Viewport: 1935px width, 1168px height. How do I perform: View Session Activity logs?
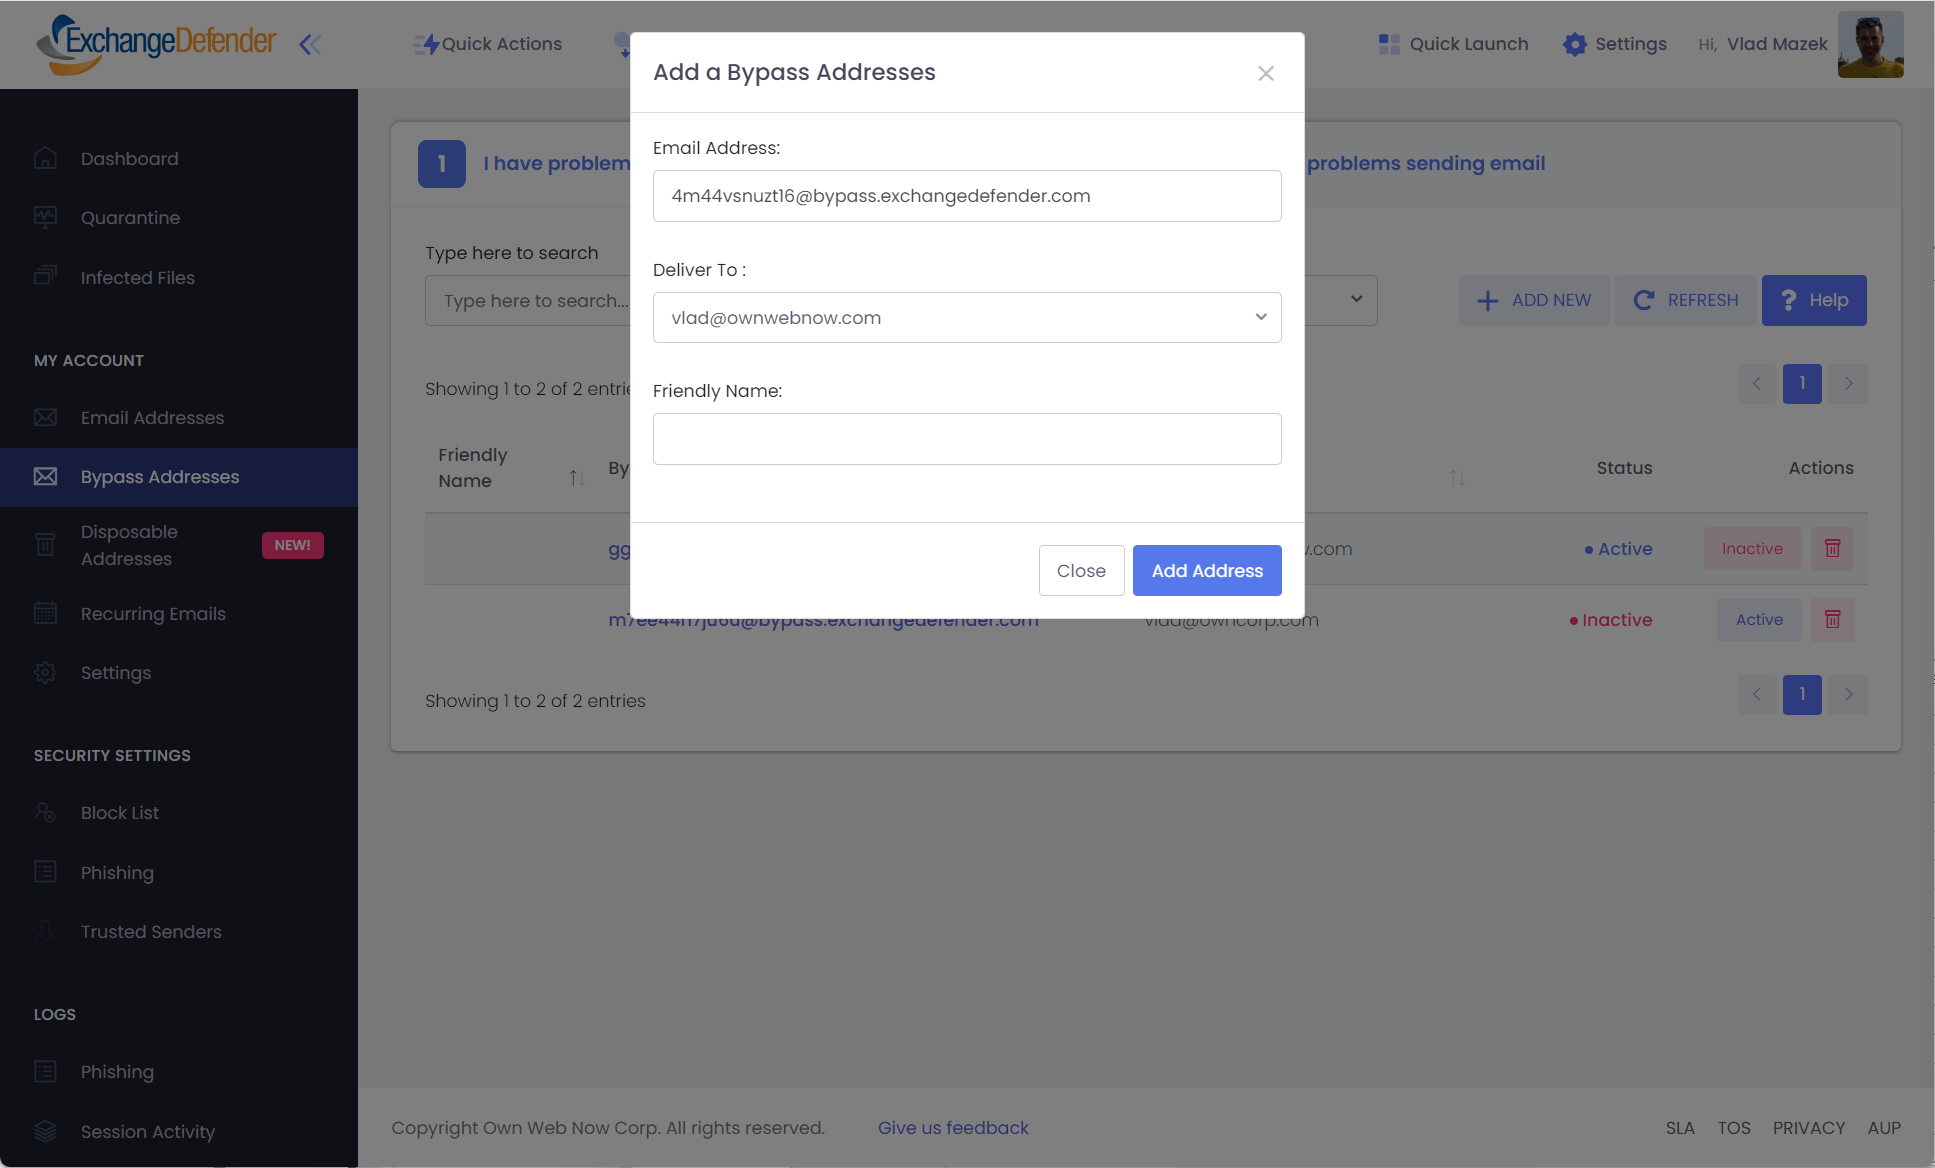[x=147, y=1132]
